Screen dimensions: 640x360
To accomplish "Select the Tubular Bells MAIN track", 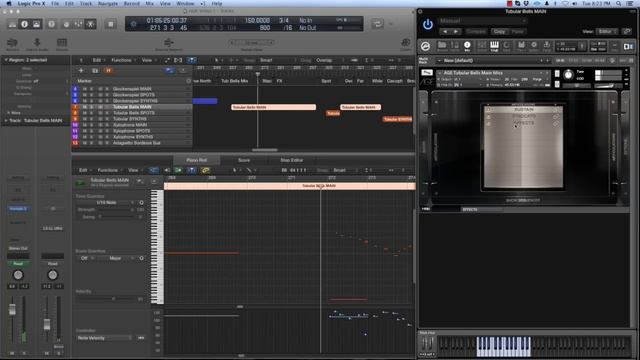I will click(x=132, y=107).
